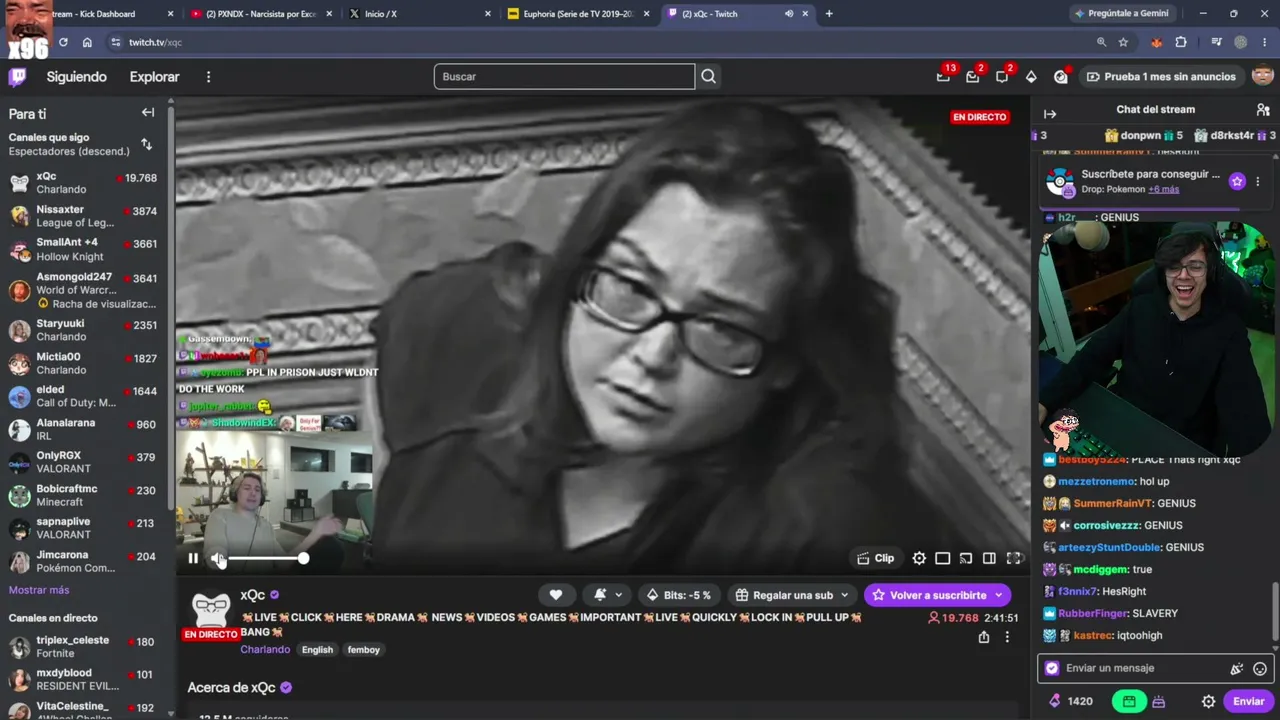Click Prueba 1 mes sin anuncios

1161,77
